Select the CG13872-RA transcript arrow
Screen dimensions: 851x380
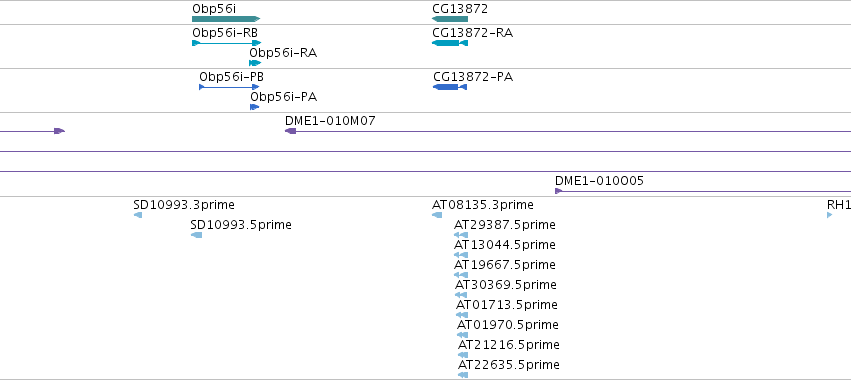pos(449,43)
